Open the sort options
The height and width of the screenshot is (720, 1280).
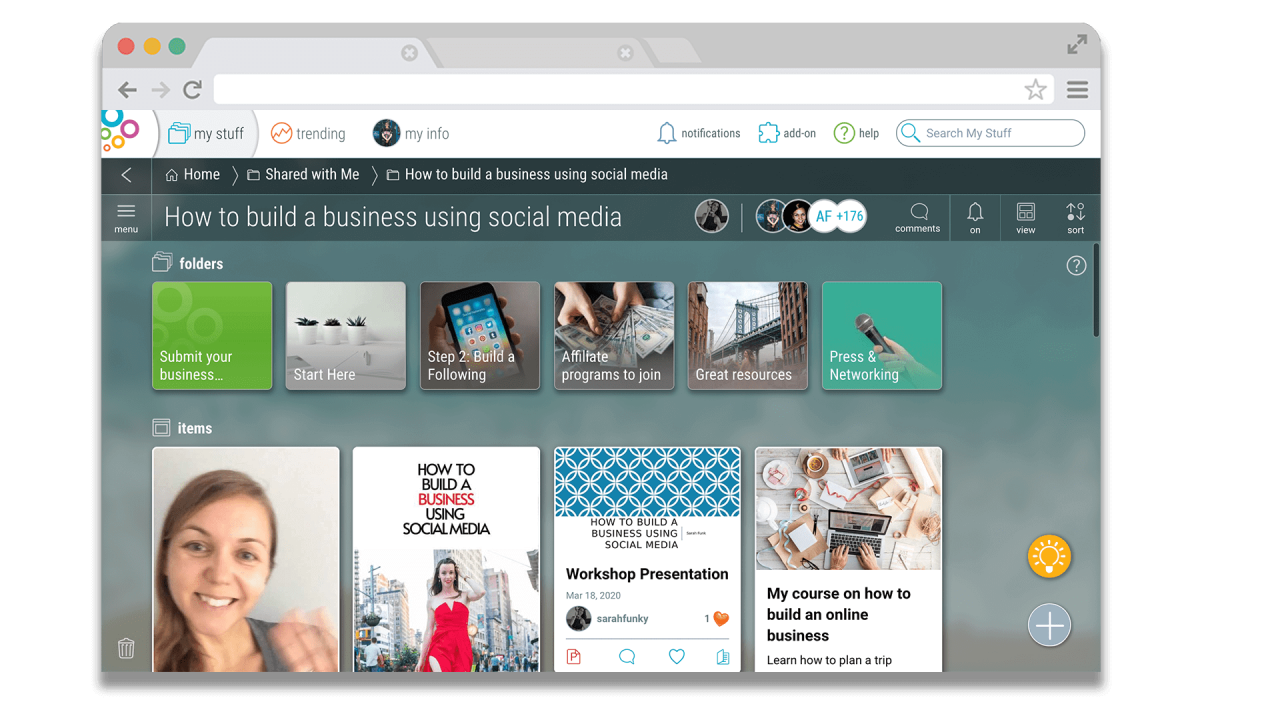[1075, 216]
